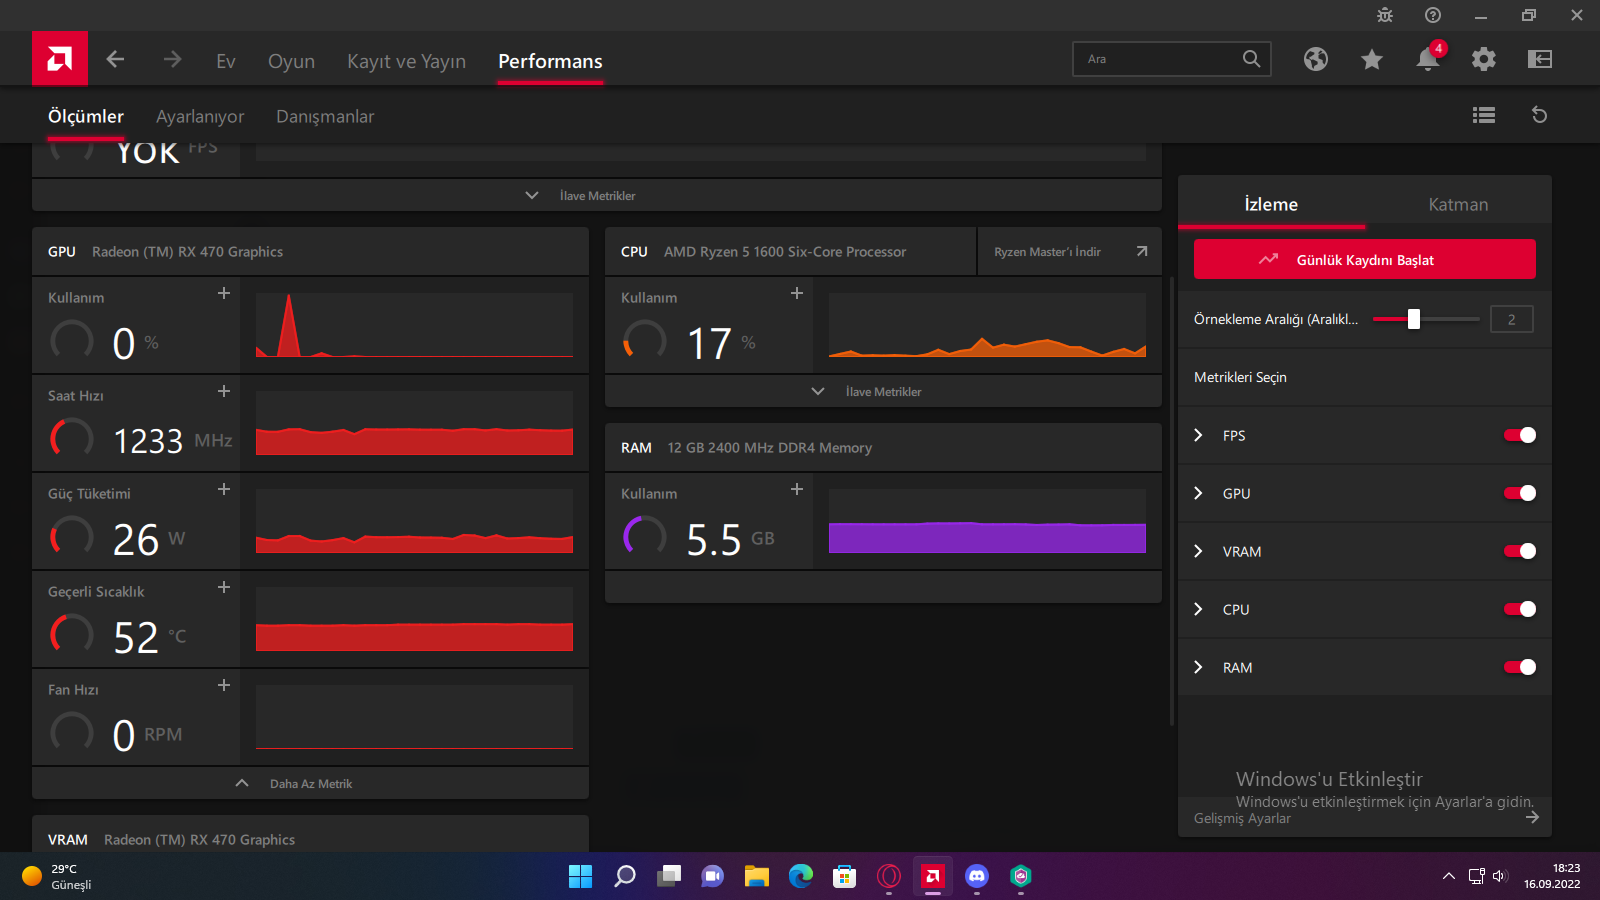1600x900 pixels.
Task: Open the Oyun tab
Action: pyautogui.click(x=291, y=61)
